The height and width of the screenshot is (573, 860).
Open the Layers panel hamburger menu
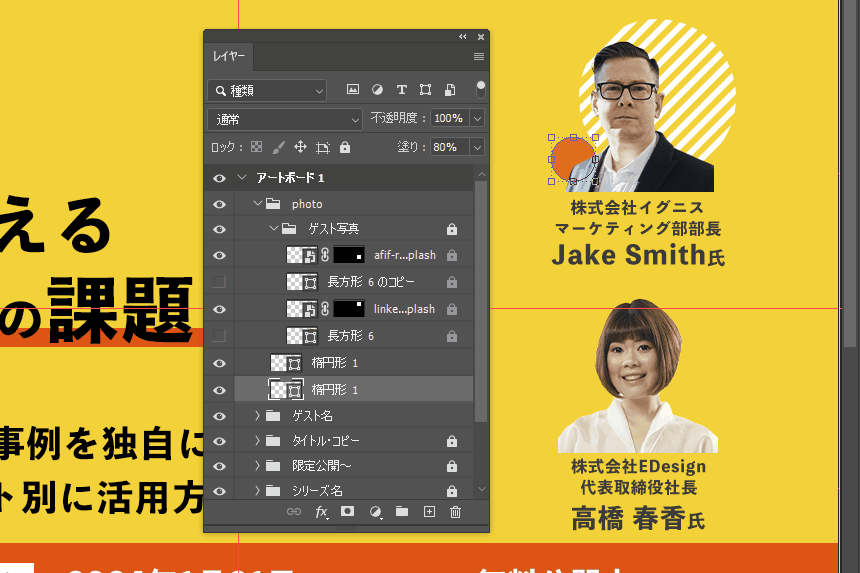[478, 56]
